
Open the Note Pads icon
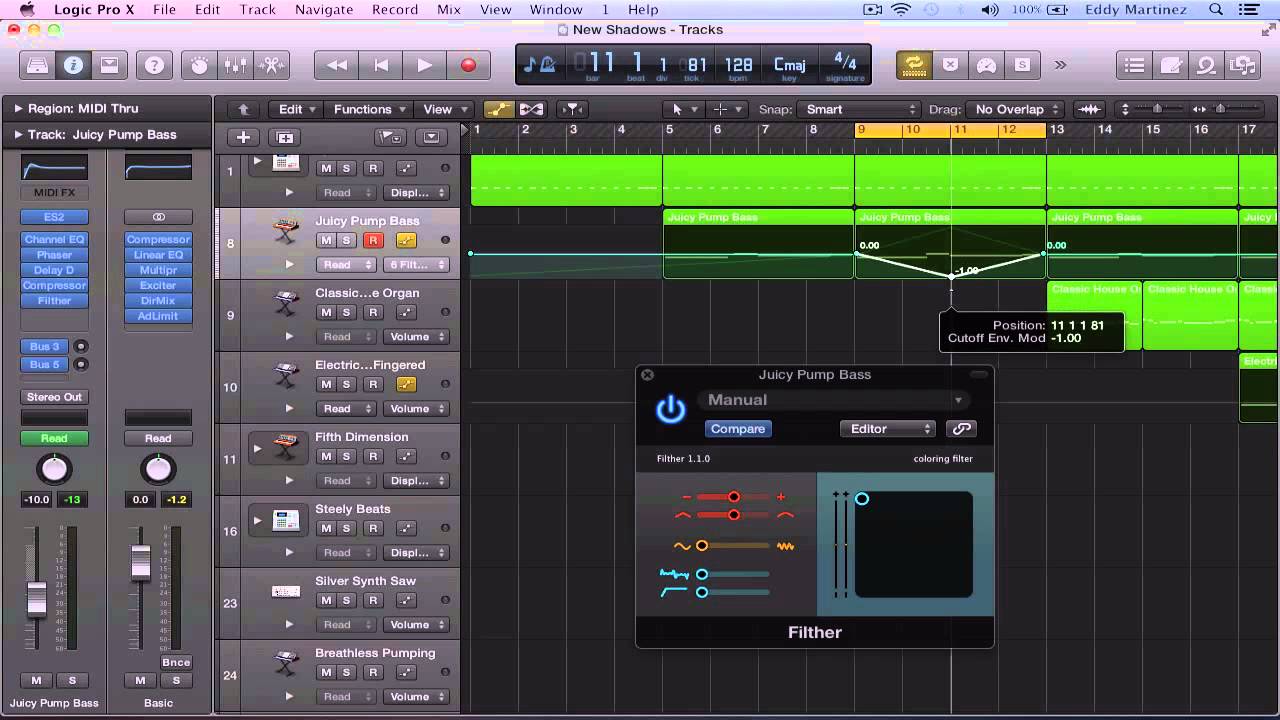[x=1171, y=65]
